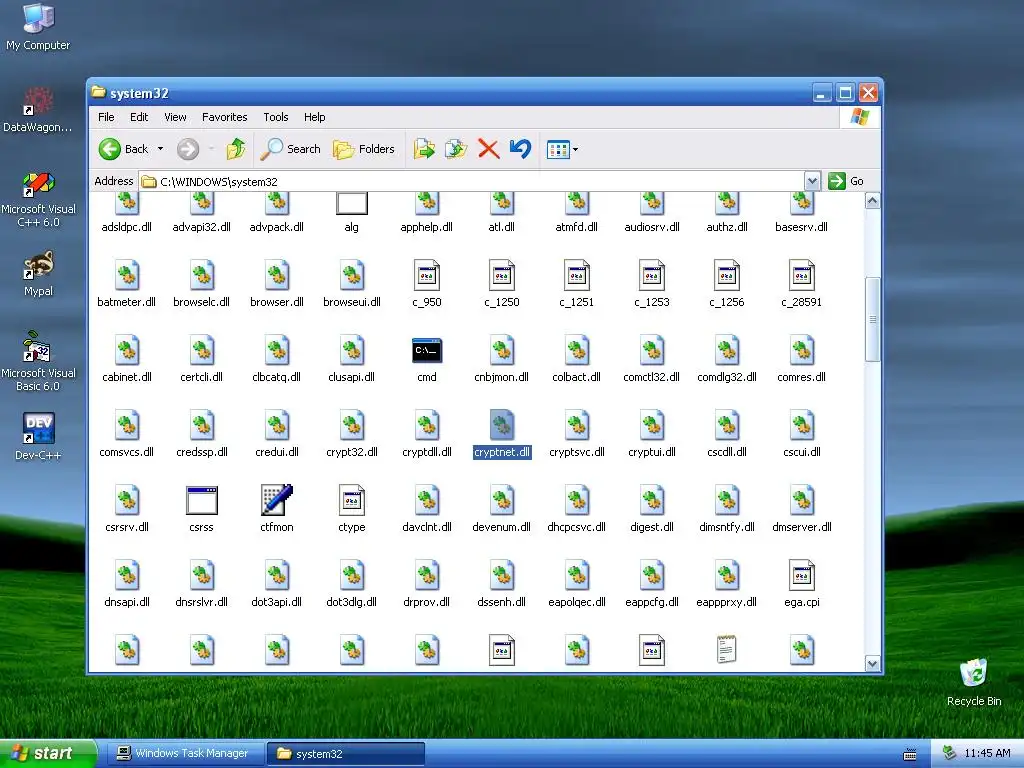Viewport: 1024px width, 768px height.
Task: Click the Back arrow button
Action: 124,149
